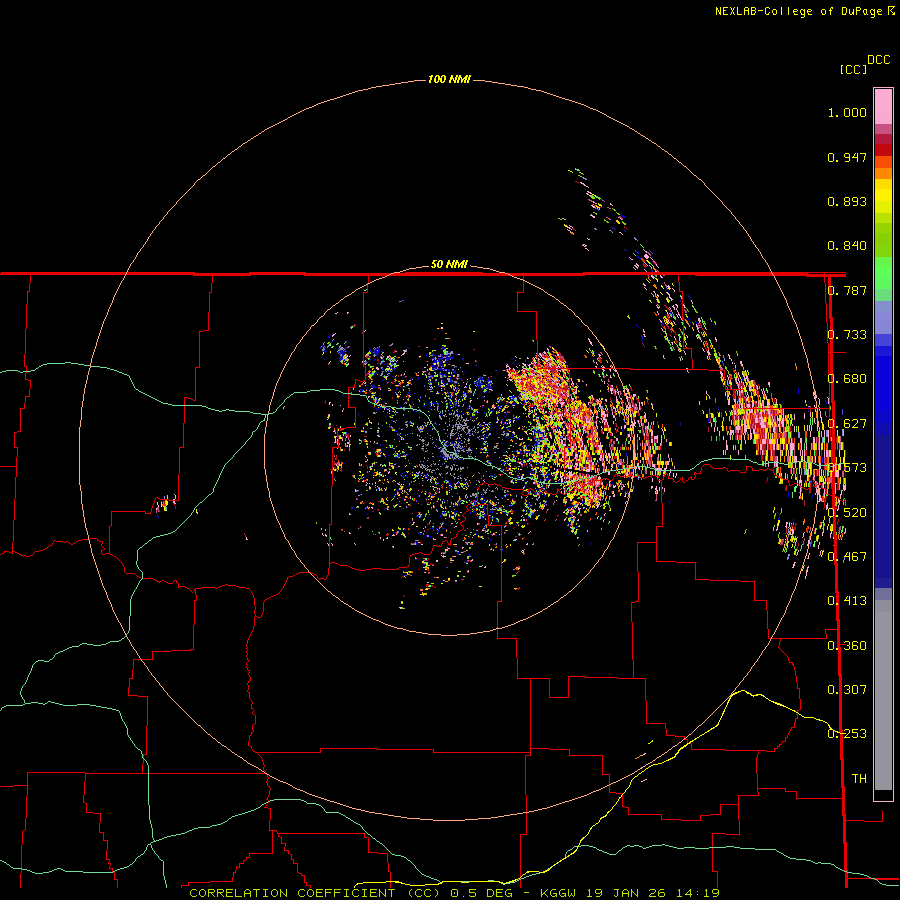Image resolution: width=900 pixels, height=900 pixels.
Task: Select the 0.253 color scale value
Action: [x=847, y=734]
